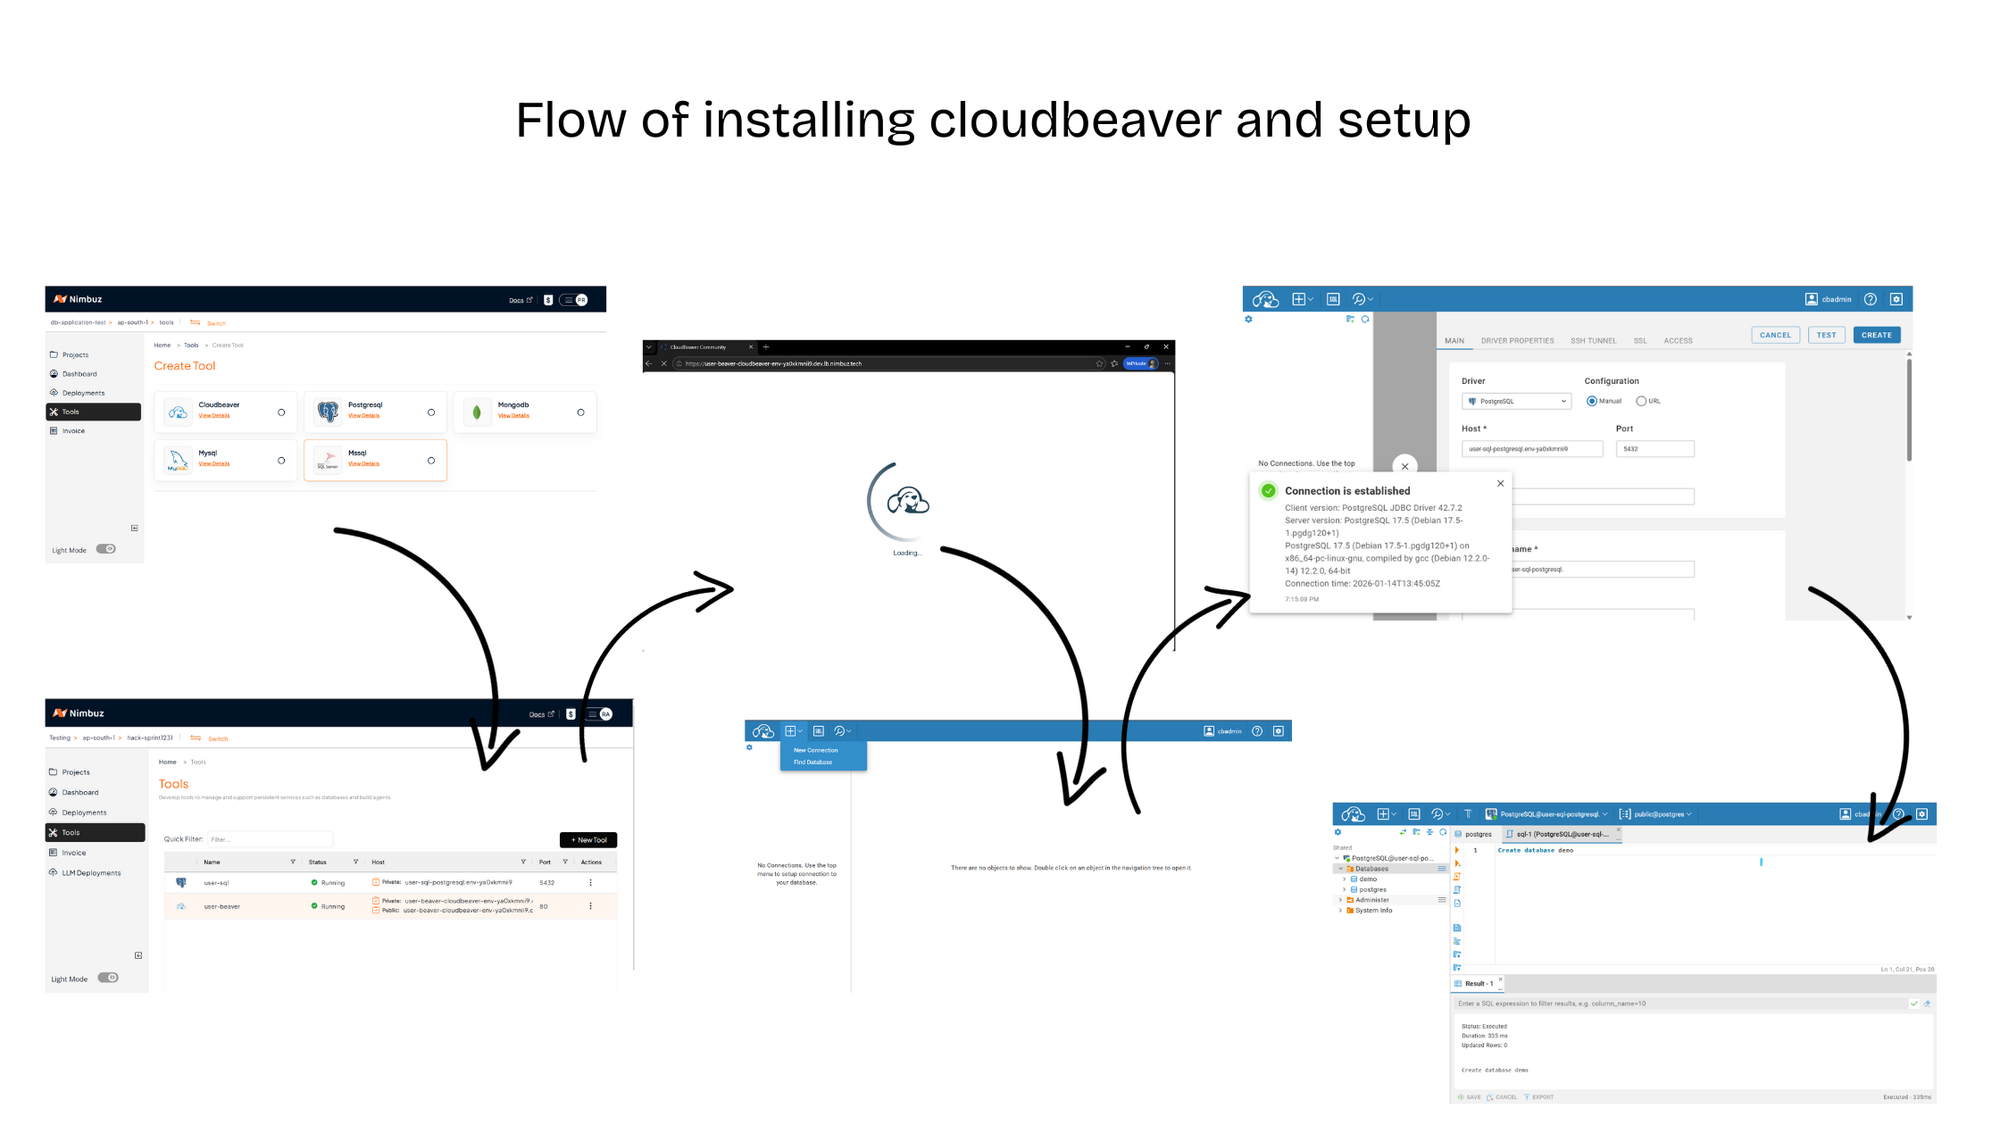Click the LLM Deployments sidebar icon

pyautogui.click(x=53, y=872)
